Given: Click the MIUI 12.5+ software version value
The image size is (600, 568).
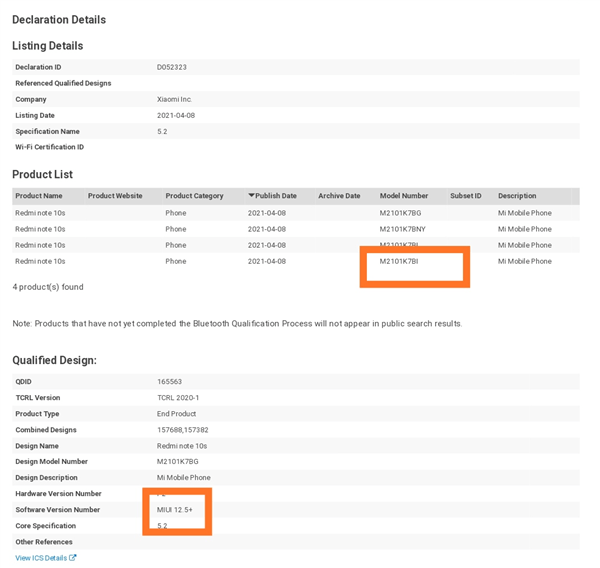Looking at the screenshot, I should [175, 510].
